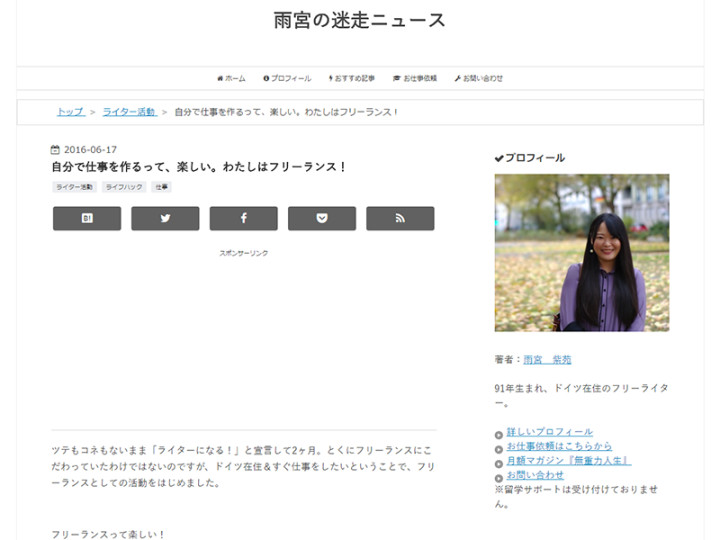This screenshot has width=720, height=540.
Task: Open the お仕事依頼はこちらから link
Action: coord(559,446)
